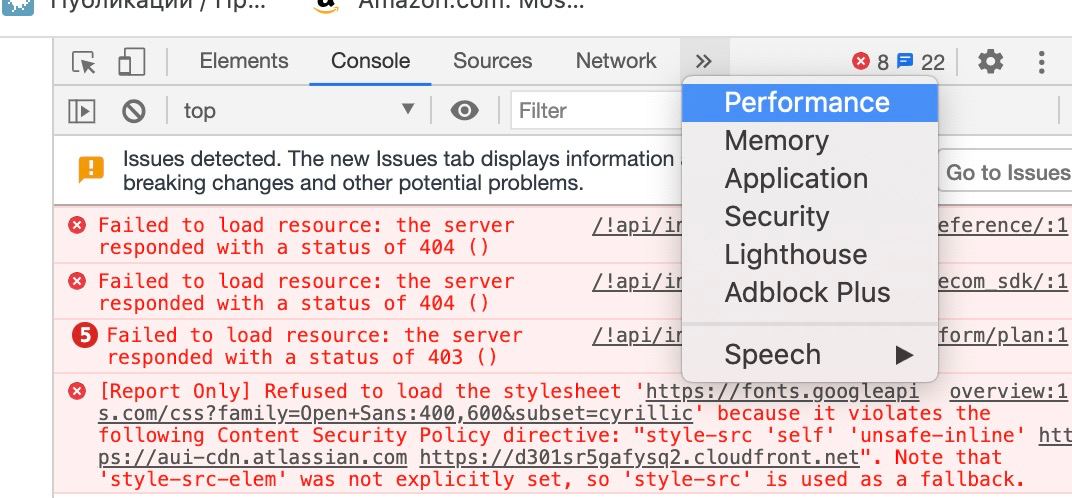The image size is (1072, 498).
Task: Activate the inspect element picker icon
Action: [84, 62]
